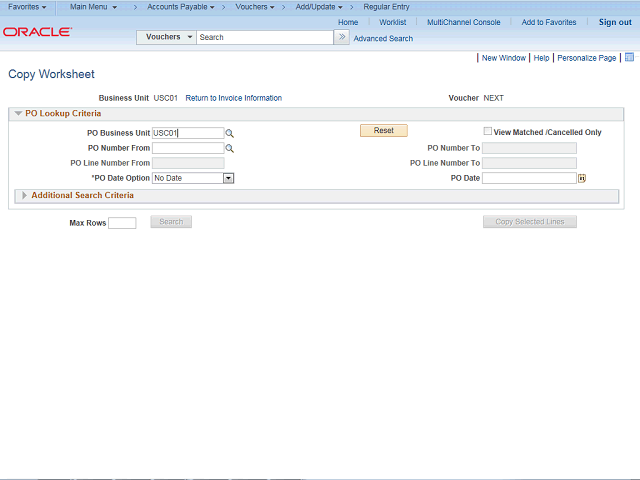Collapse the PO Lookup Criteria section
The height and width of the screenshot is (480, 640).
tap(18, 113)
